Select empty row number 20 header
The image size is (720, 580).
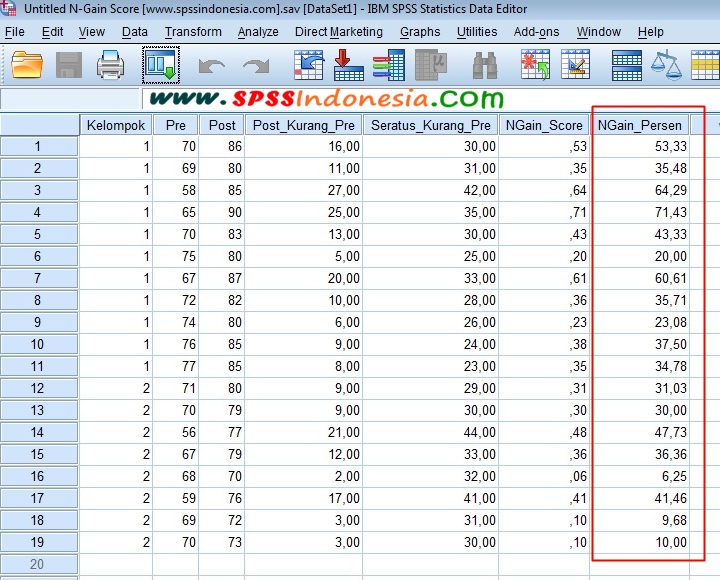pos(39,564)
